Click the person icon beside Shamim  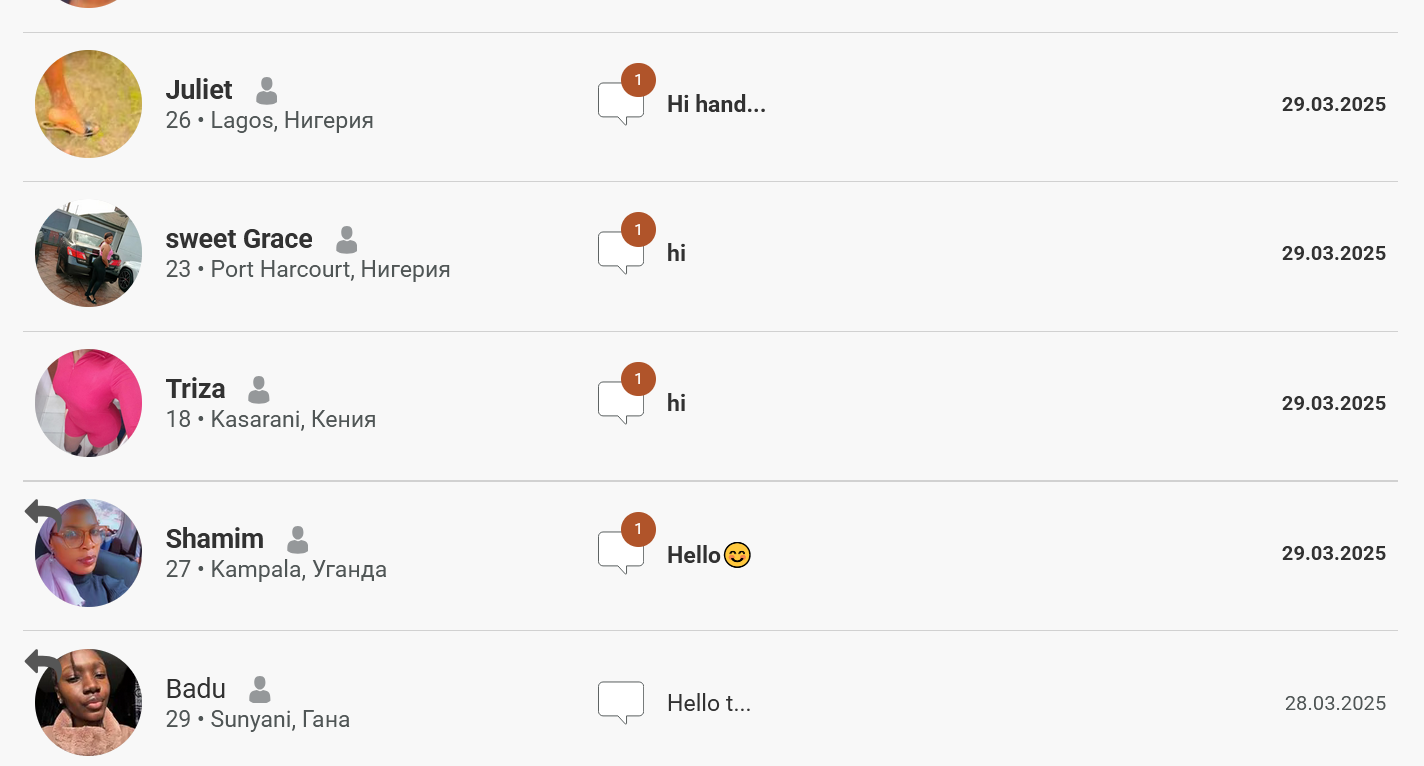pos(298,540)
